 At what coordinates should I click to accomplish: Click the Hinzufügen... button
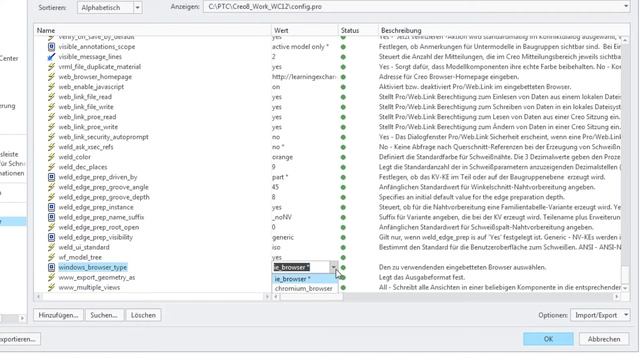point(58,315)
